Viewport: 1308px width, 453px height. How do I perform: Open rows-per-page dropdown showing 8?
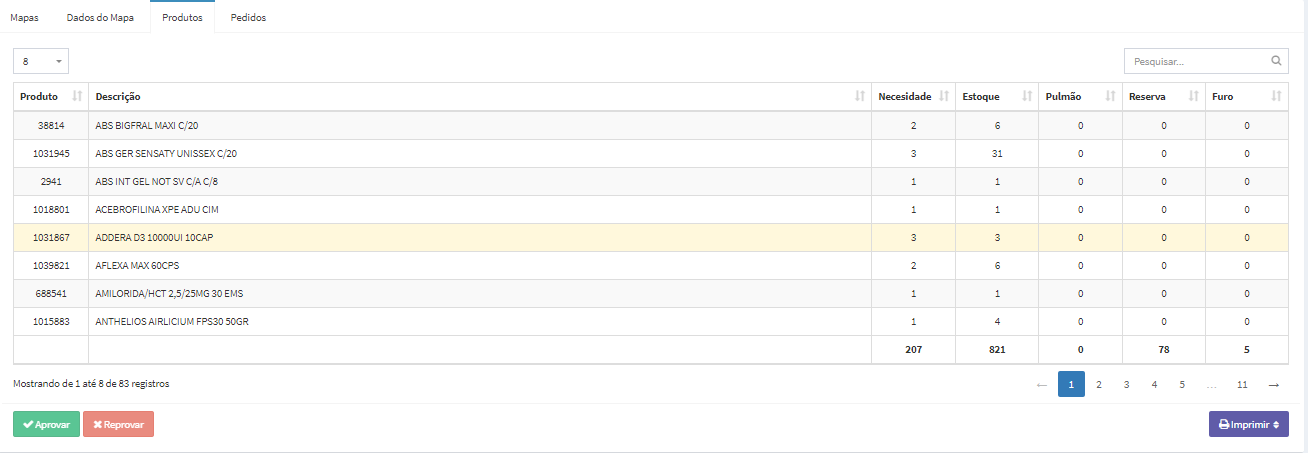tap(41, 61)
